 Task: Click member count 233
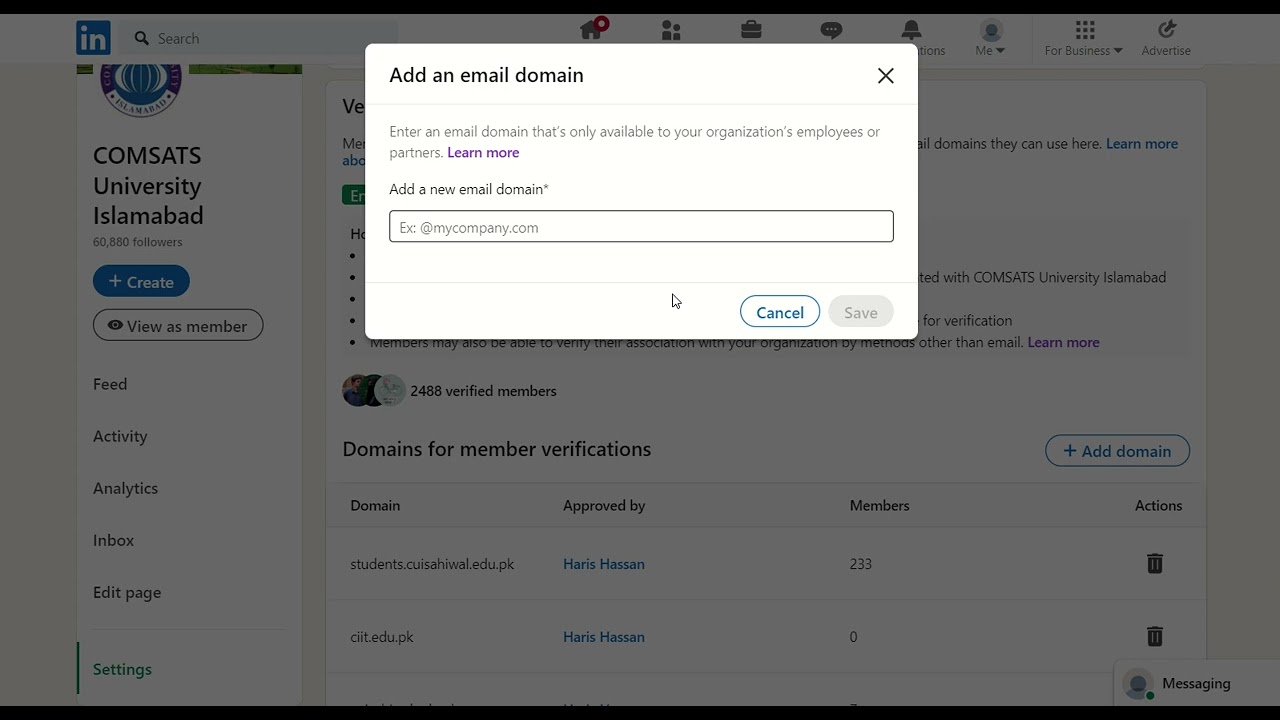(x=861, y=564)
